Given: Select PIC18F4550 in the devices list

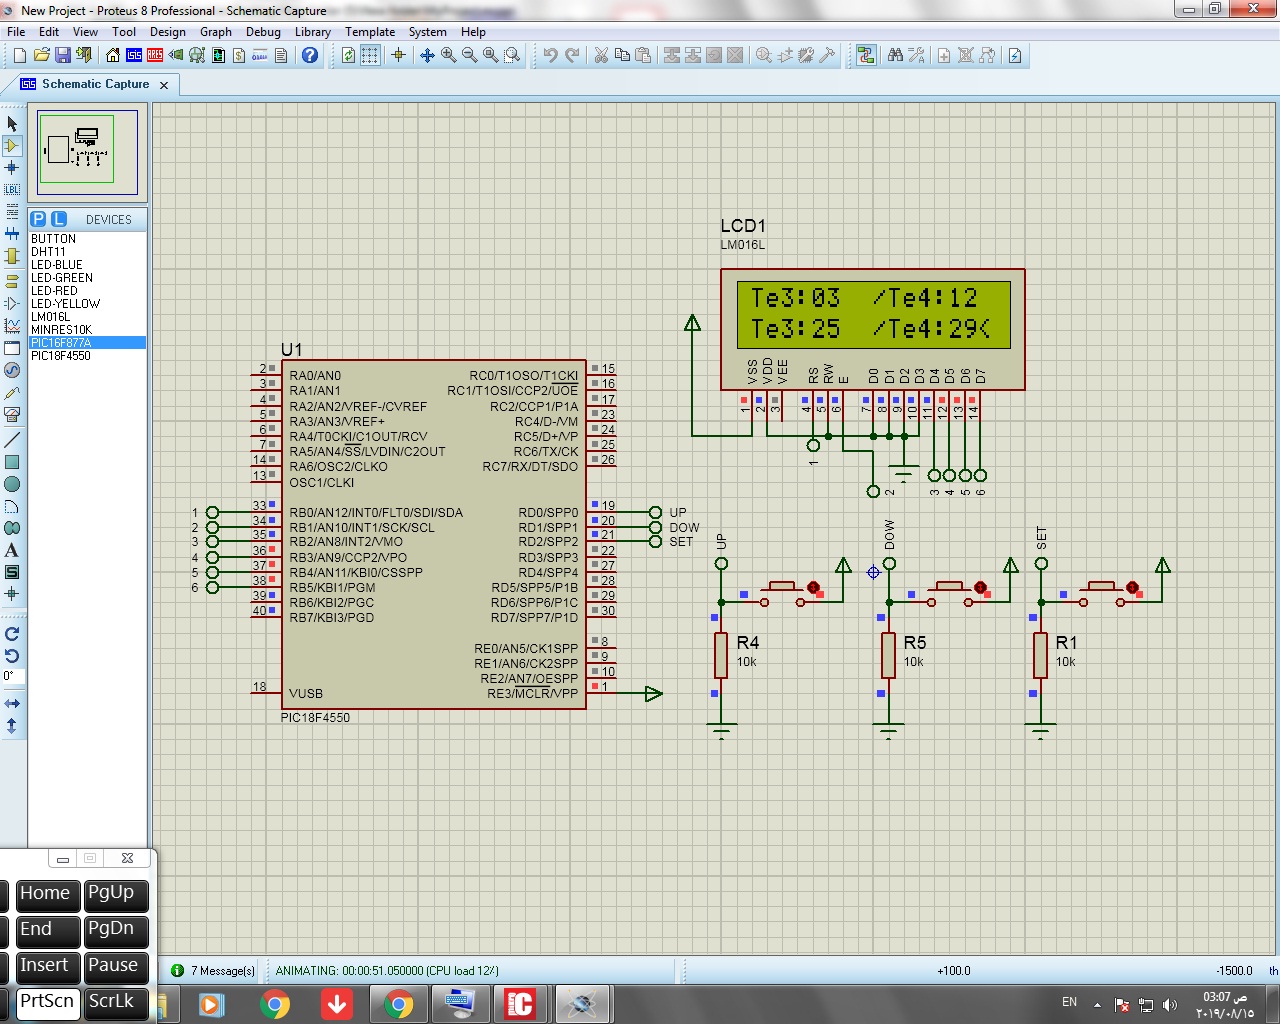Looking at the screenshot, I should [87, 356].
